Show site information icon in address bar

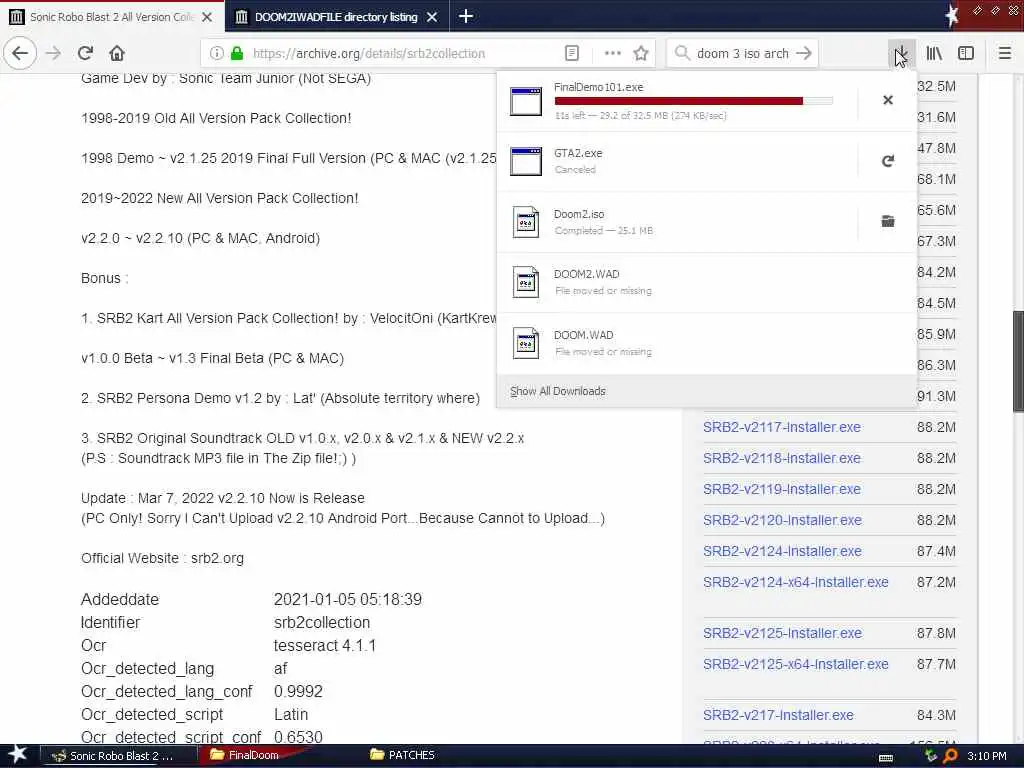(x=216, y=54)
